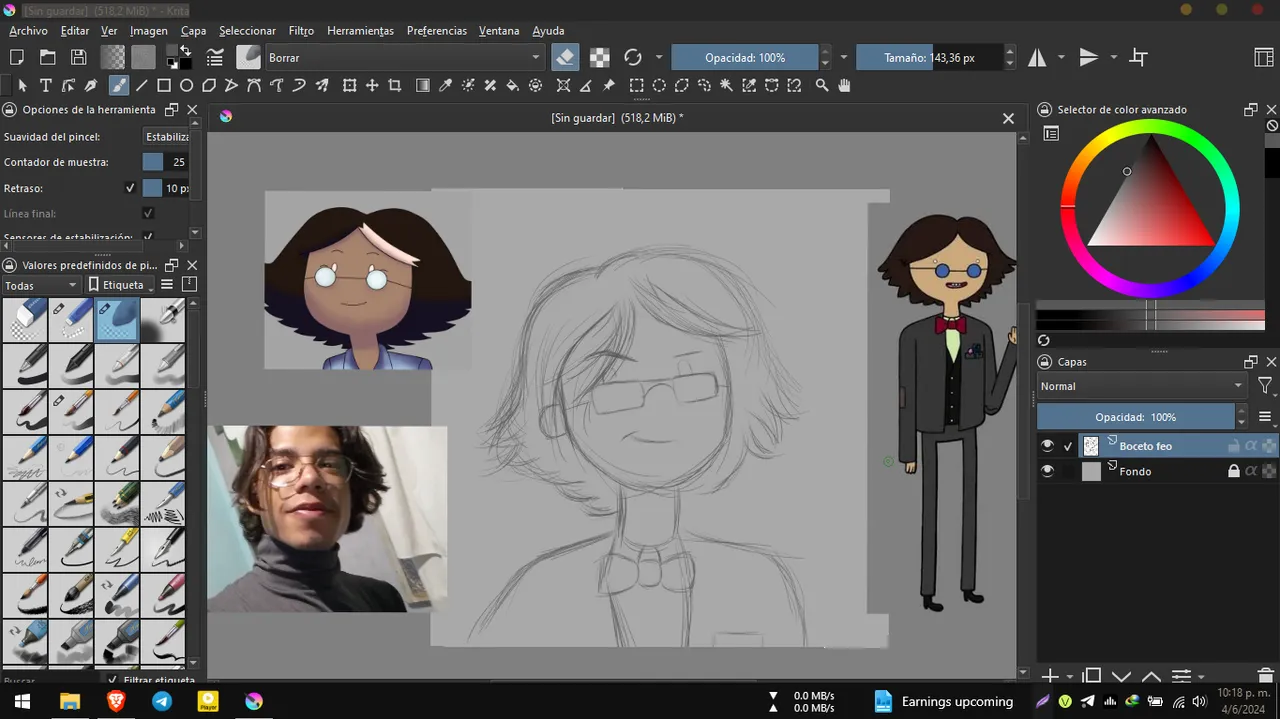1280x719 pixels.
Task: Open the horizontal mirror options arrow
Action: pos(1061,58)
